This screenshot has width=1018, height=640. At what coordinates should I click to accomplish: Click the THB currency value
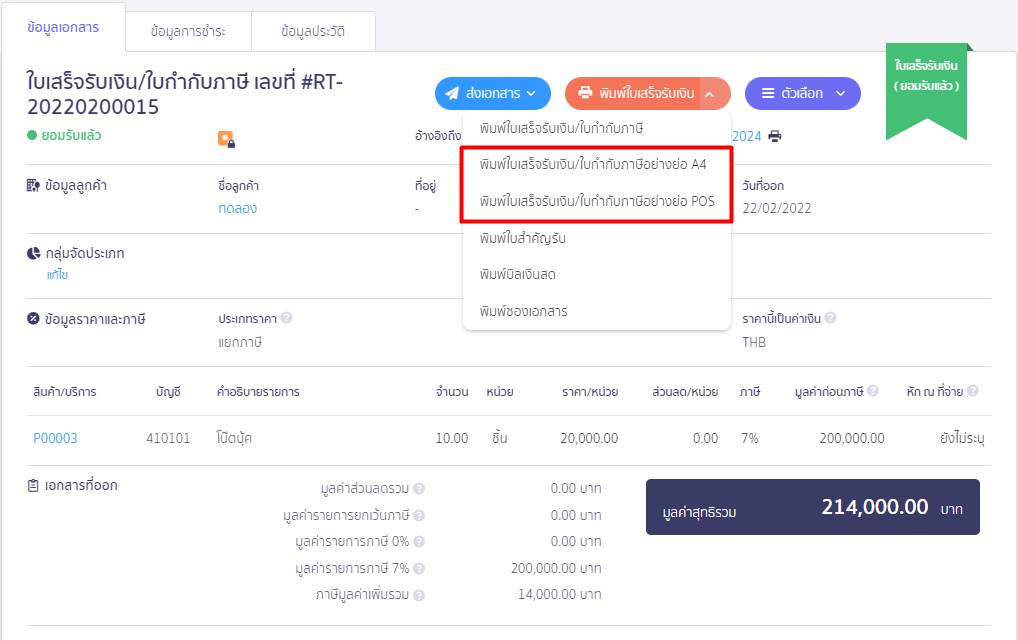[x=754, y=342]
